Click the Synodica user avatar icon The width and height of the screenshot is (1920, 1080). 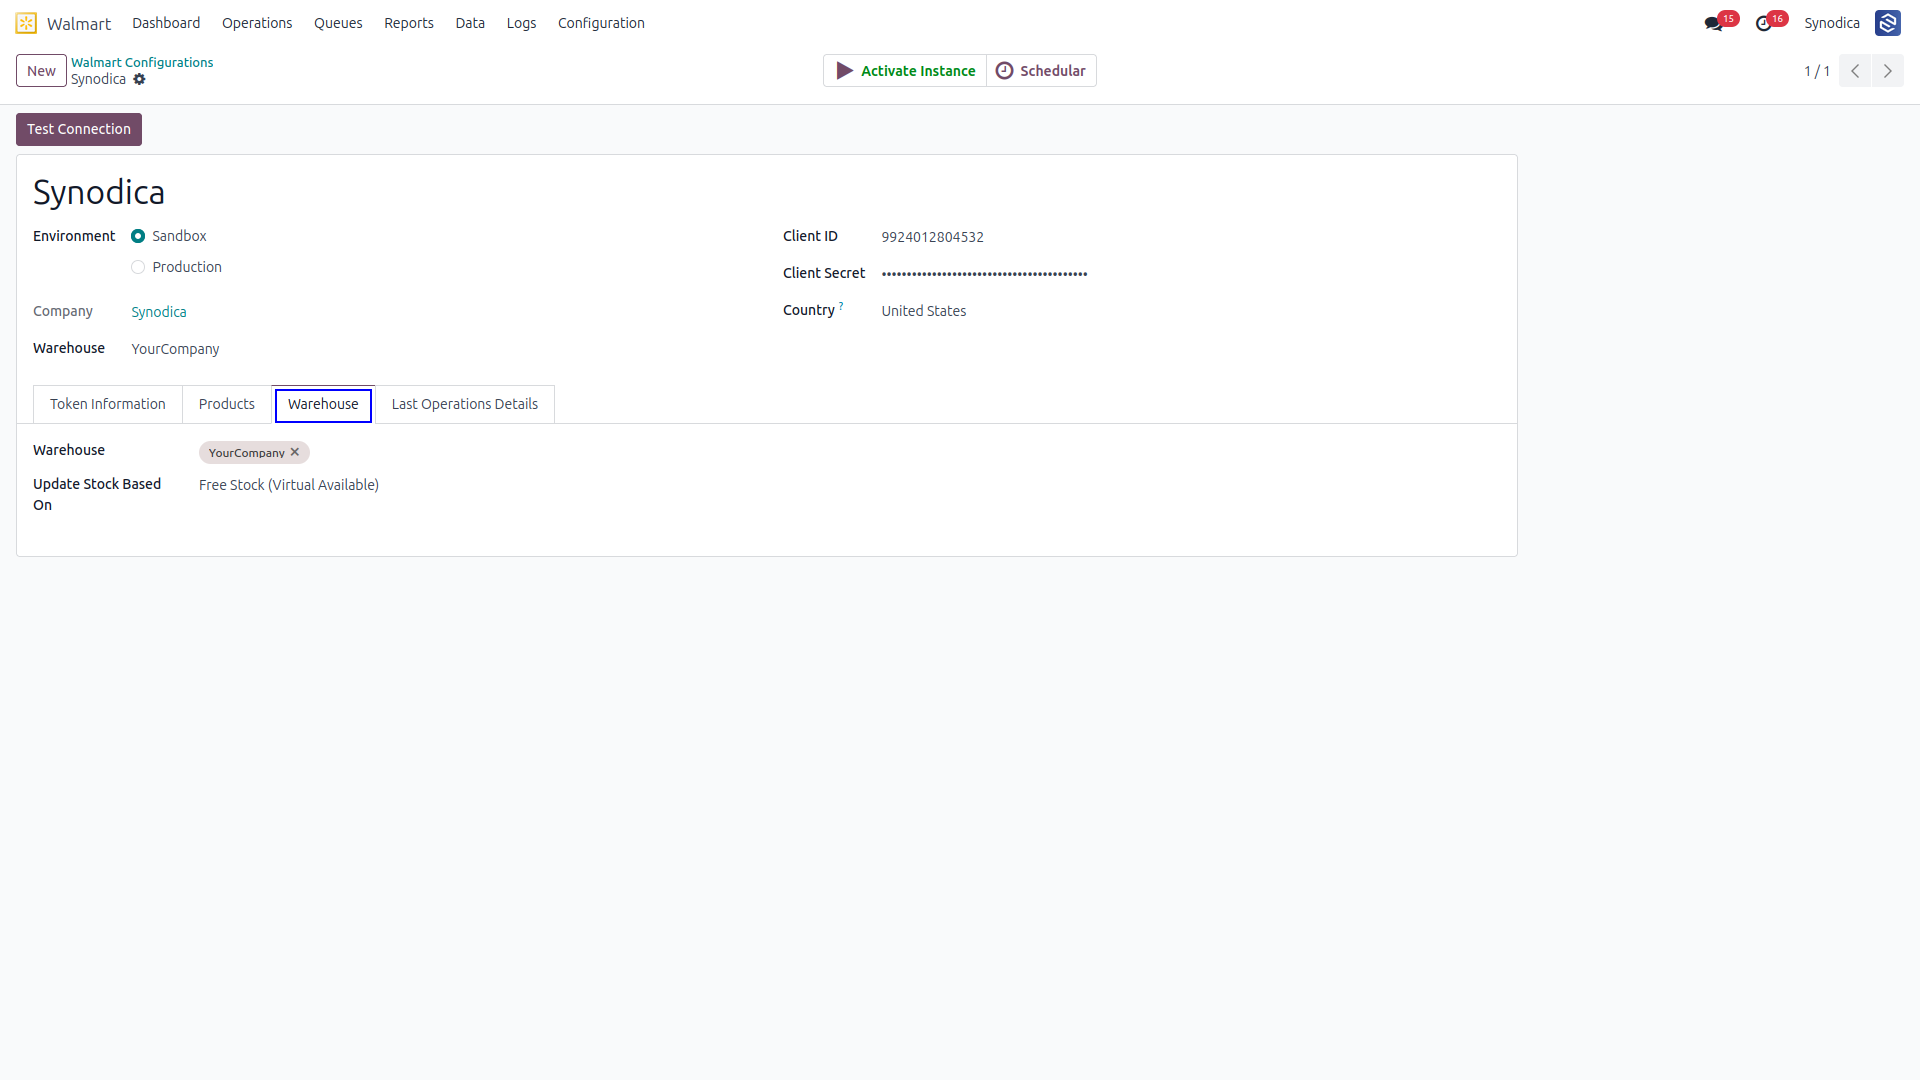click(x=1887, y=23)
